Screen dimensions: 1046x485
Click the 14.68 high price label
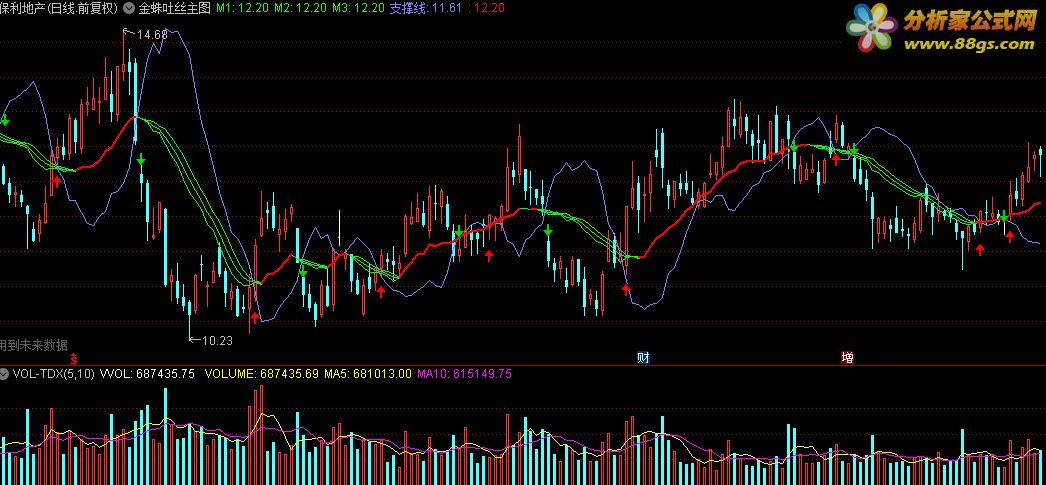click(152, 35)
